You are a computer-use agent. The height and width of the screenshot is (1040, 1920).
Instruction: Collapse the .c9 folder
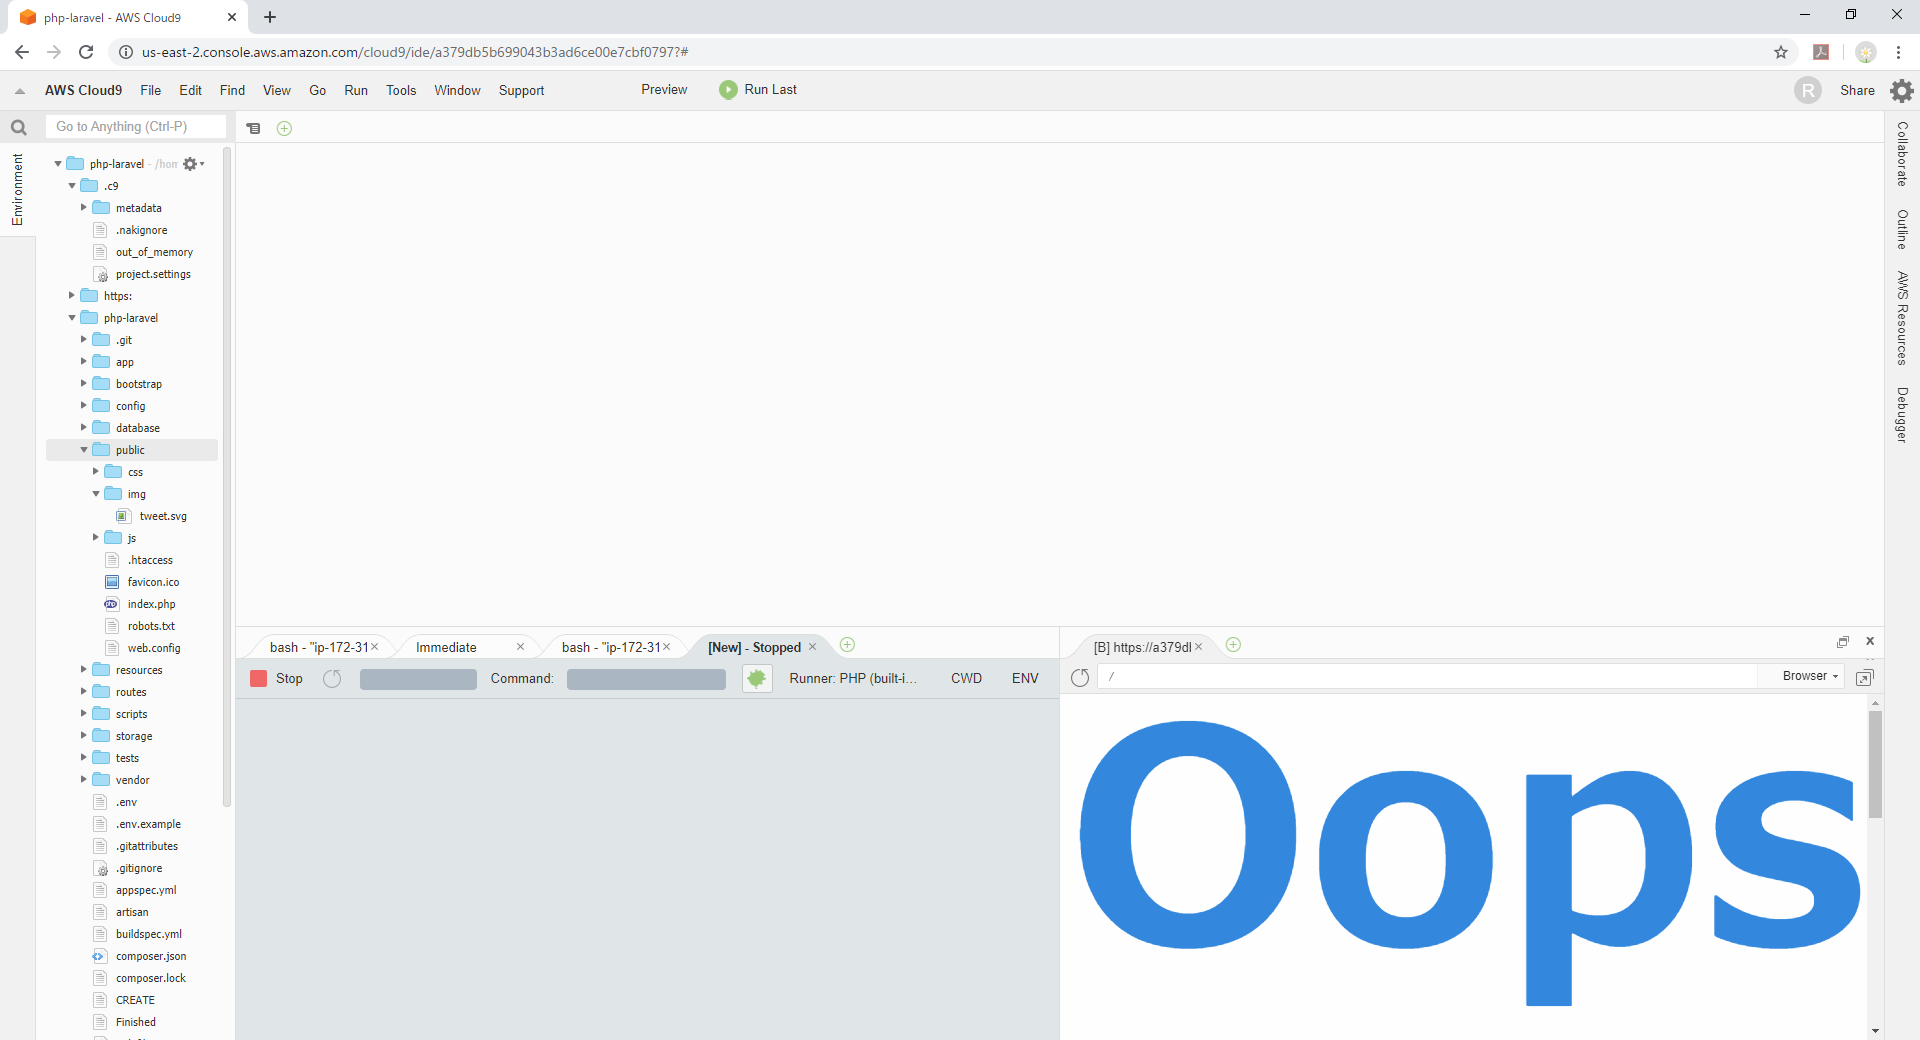(x=72, y=187)
